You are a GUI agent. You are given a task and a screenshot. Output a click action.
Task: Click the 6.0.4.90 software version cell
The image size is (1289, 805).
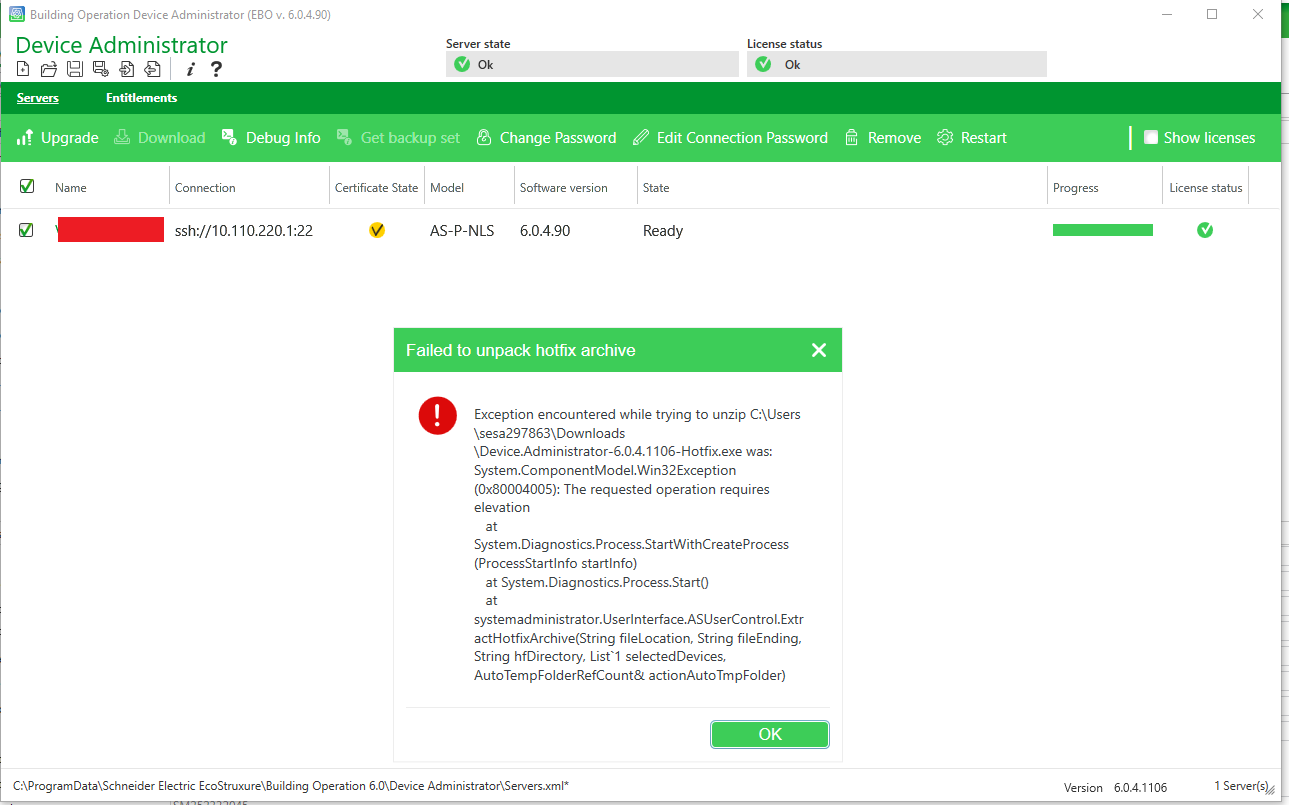(x=545, y=231)
